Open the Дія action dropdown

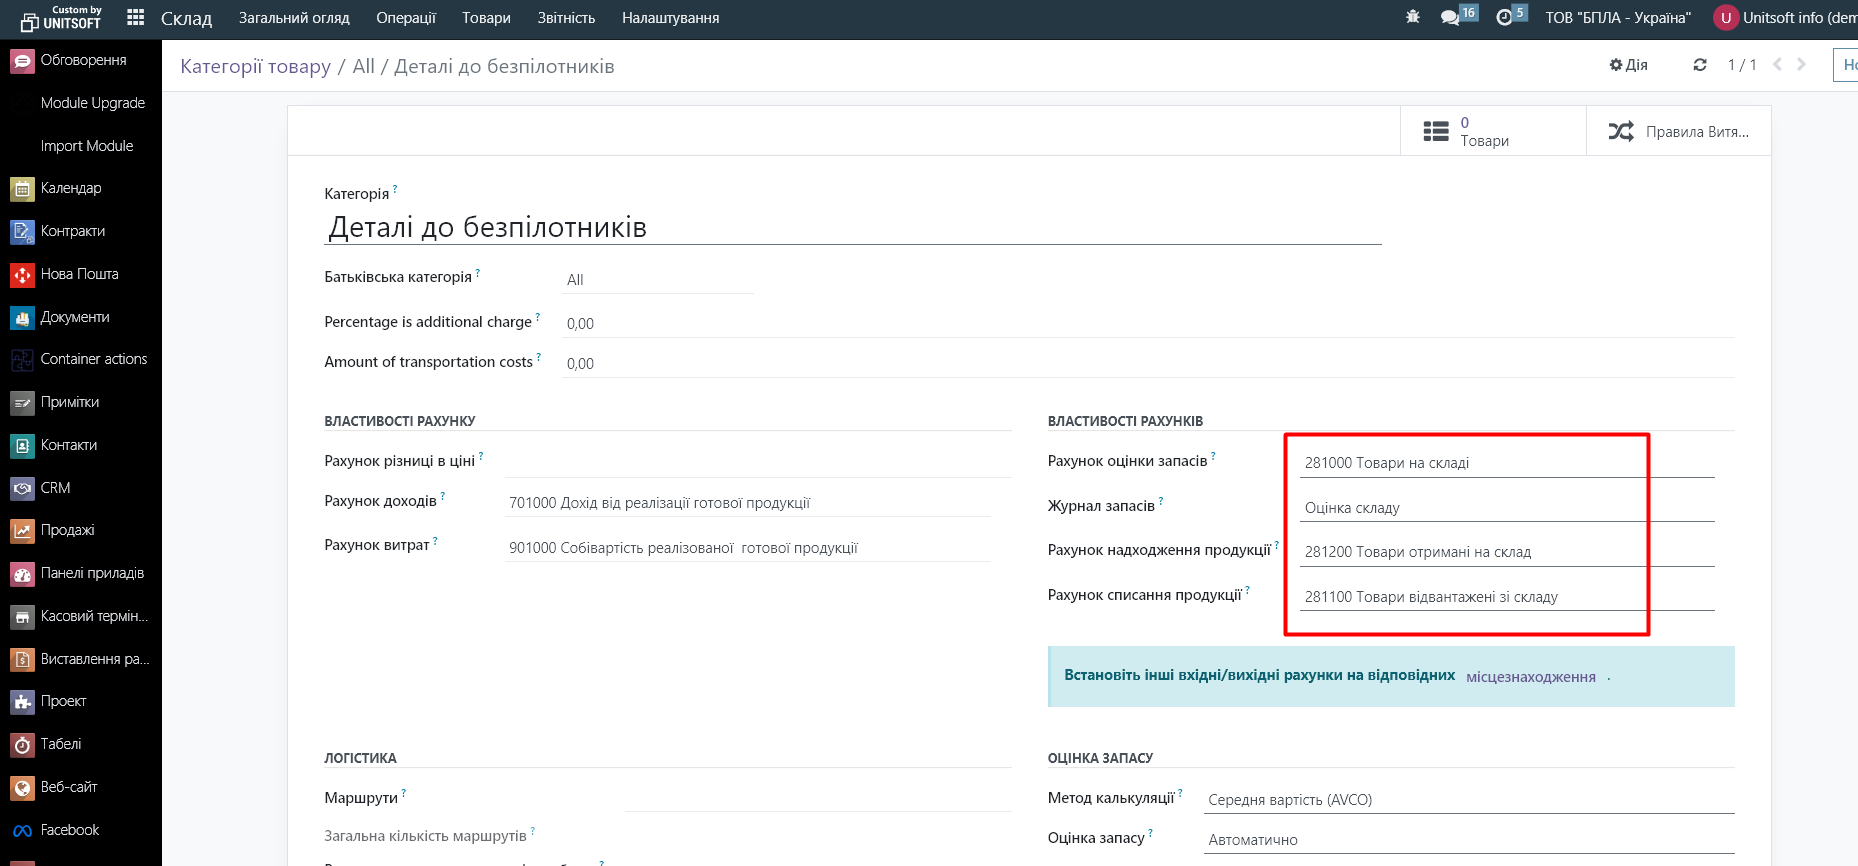(1628, 65)
